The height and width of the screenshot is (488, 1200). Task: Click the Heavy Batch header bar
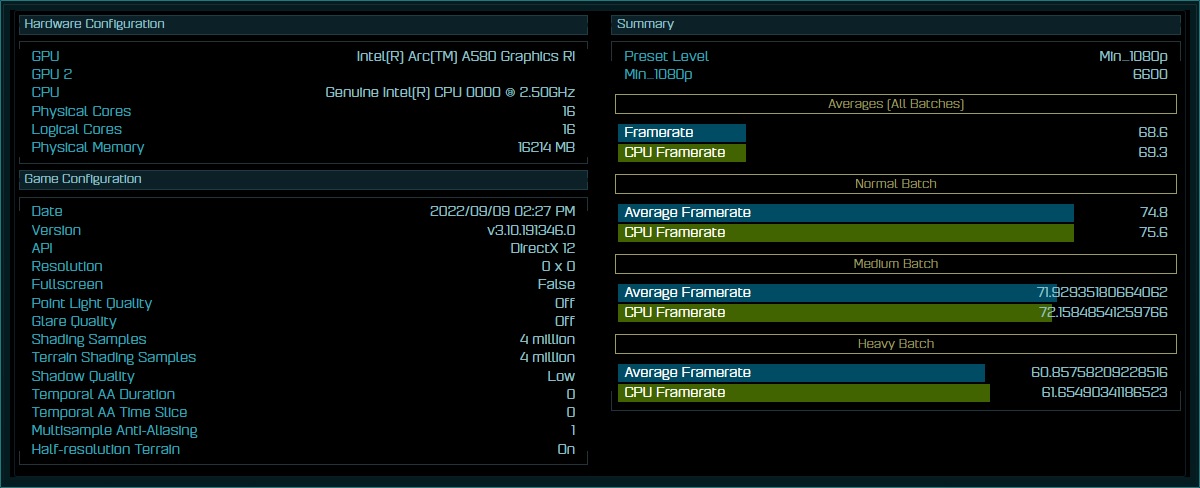(896, 344)
